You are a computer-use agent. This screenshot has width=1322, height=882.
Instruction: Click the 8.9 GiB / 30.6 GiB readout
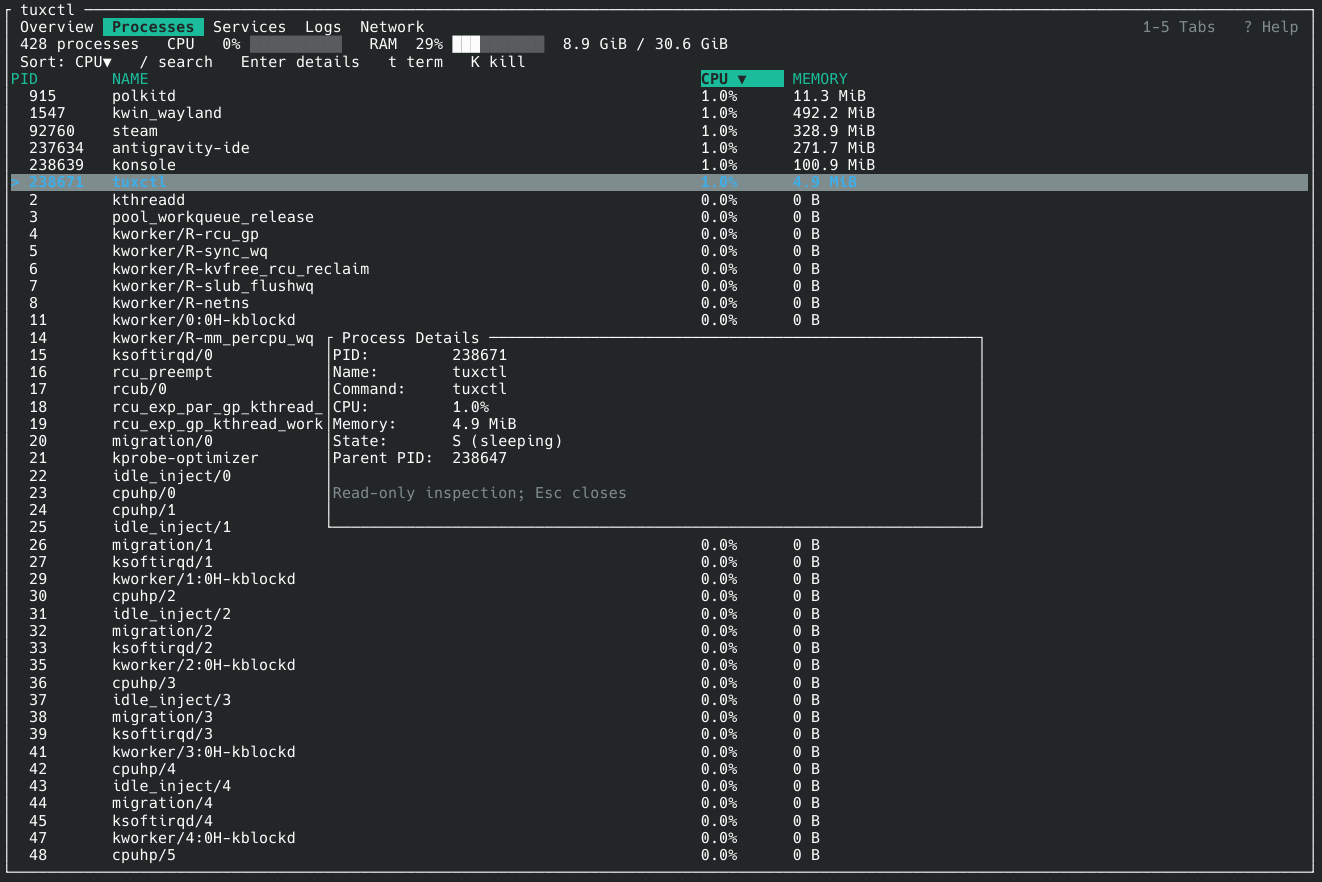click(645, 44)
